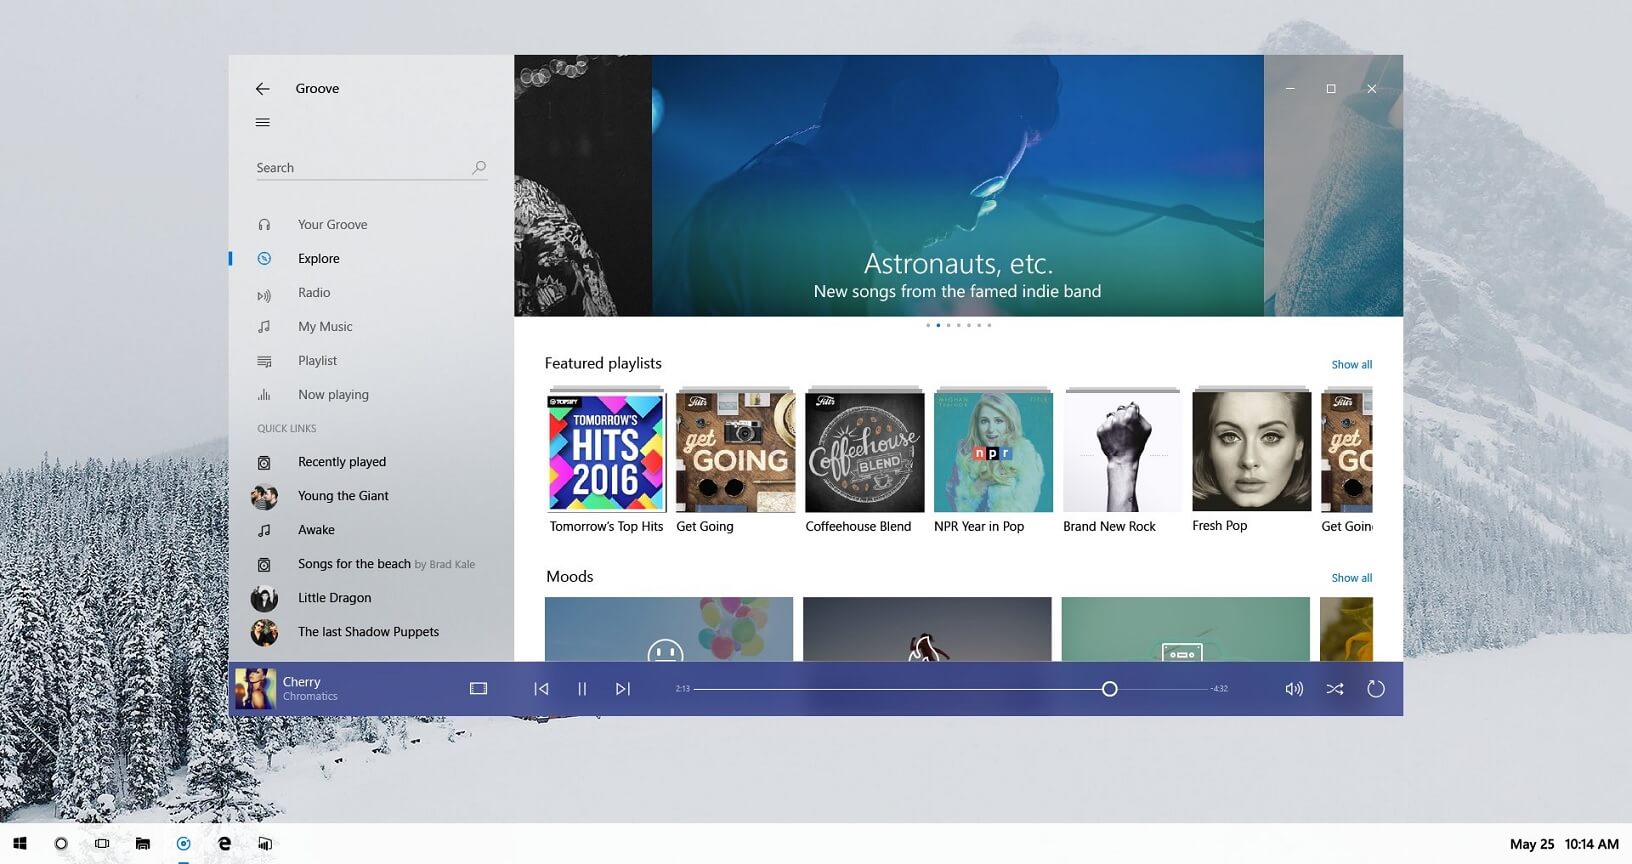The height and width of the screenshot is (864, 1632).
Task: Click the Astronauts, etc. hero banner
Action: point(957,186)
